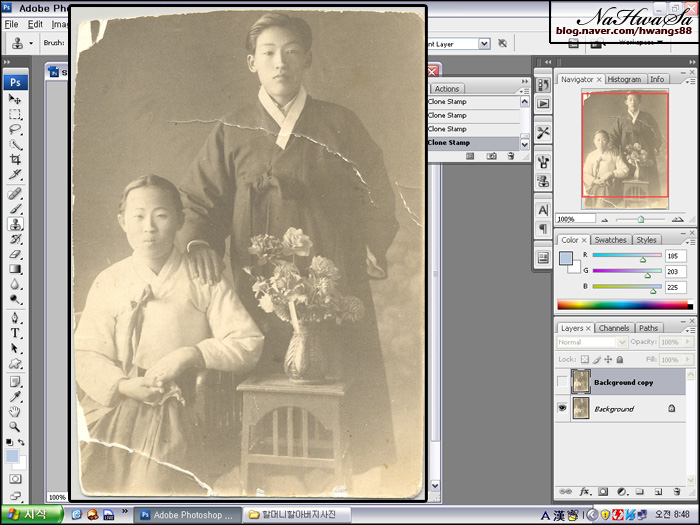
Task: Activate the Zoom tool magnifier
Action: 15,426
